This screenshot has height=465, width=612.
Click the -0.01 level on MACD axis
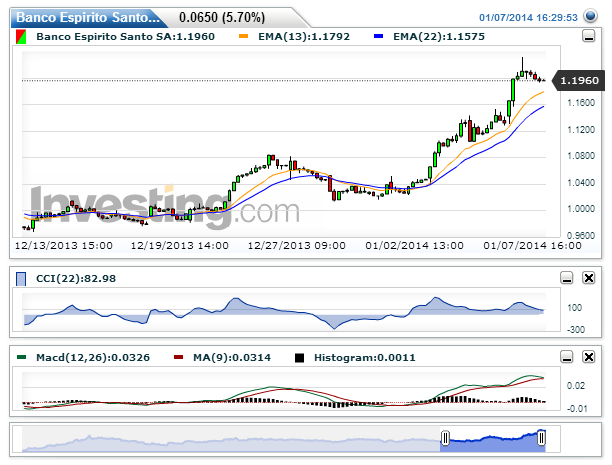577,408
